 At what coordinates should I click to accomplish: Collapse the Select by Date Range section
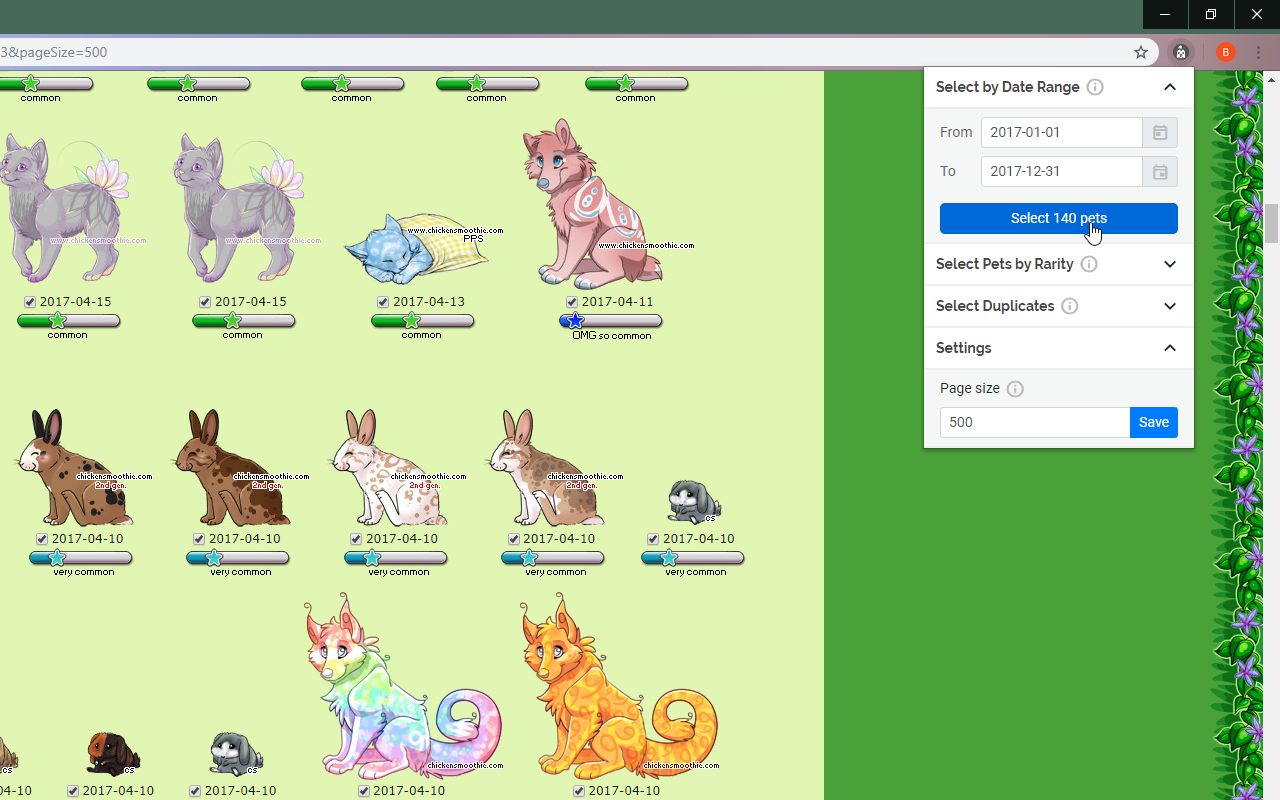1170,87
